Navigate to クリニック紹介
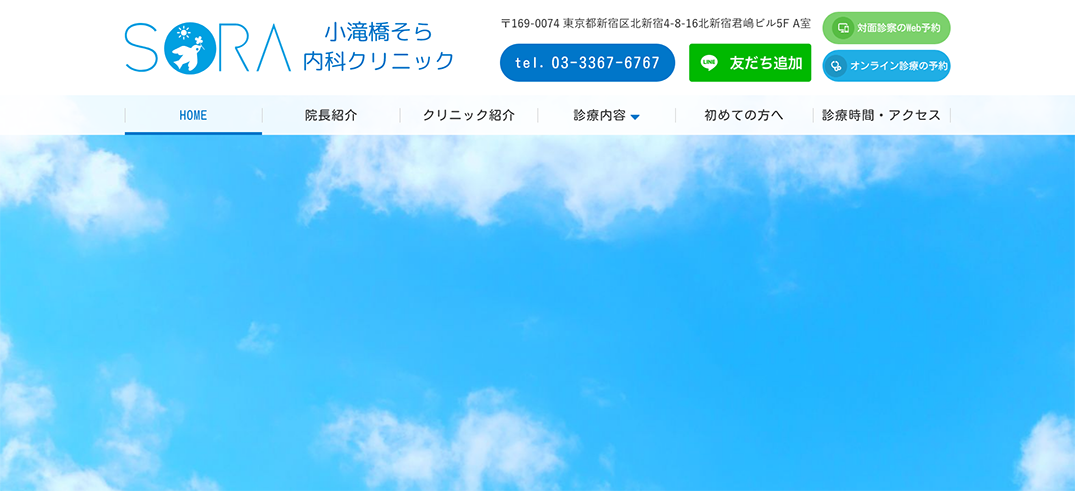This screenshot has width=1075, height=491. click(469, 115)
